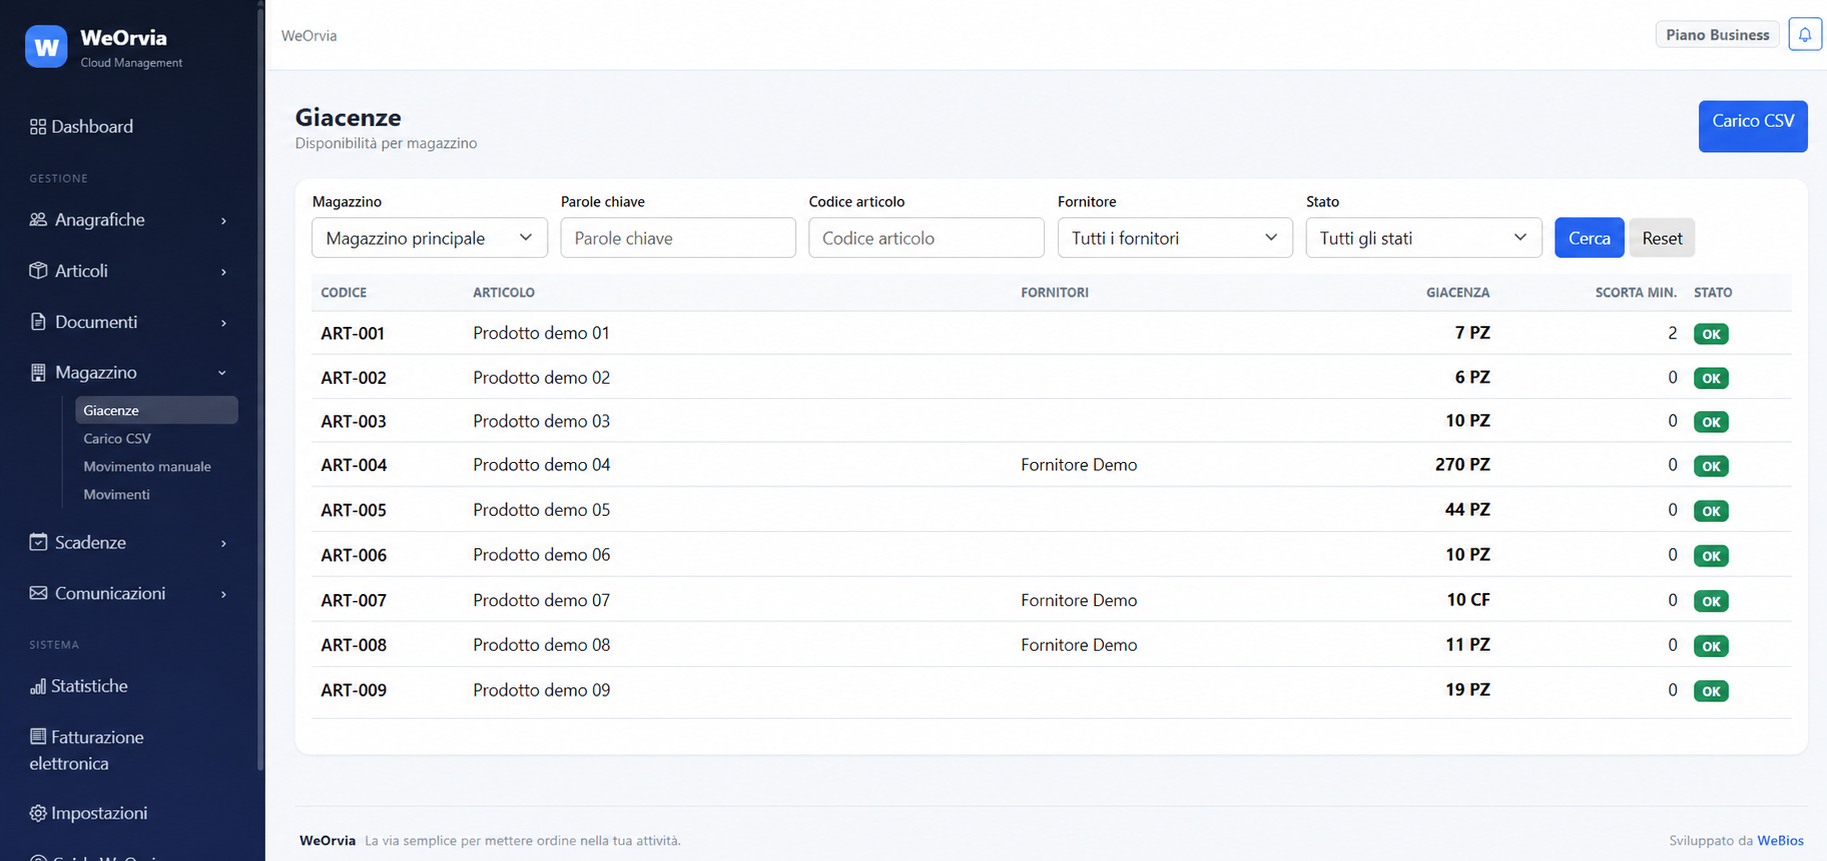Open the Fatturazione elettronica section
Screen dimensions: 1827x861
86,750
